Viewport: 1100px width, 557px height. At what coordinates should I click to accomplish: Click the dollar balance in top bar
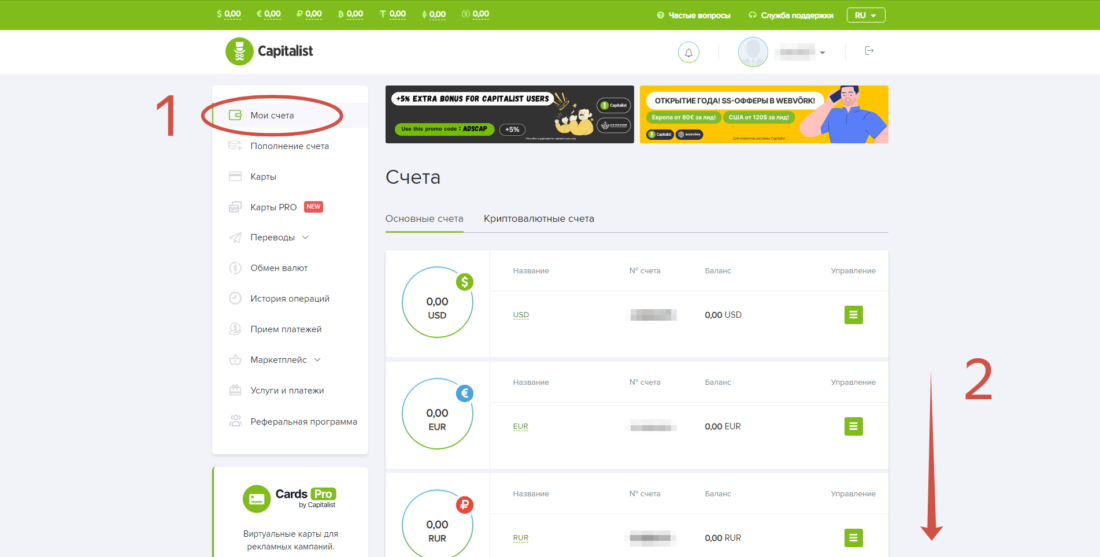pyautogui.click(x=229, y=14)
